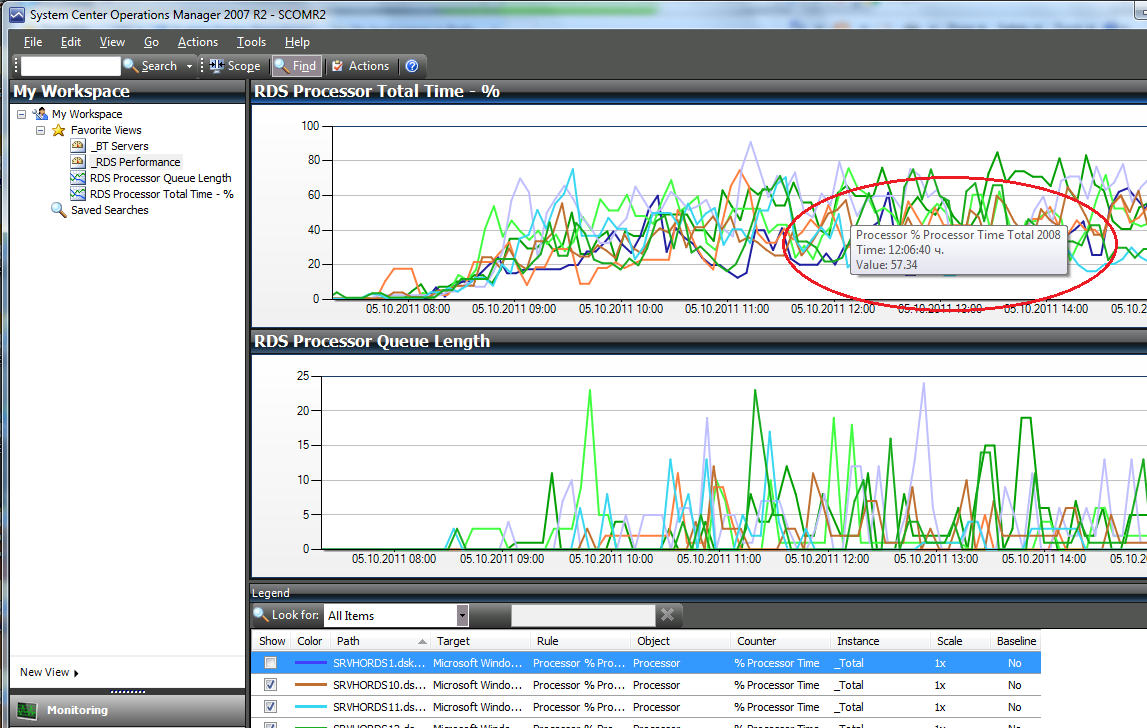This screenshot has height=728, width=1147.
Task: Open the Look for All Items dropdown
Action: click(462, 615)
